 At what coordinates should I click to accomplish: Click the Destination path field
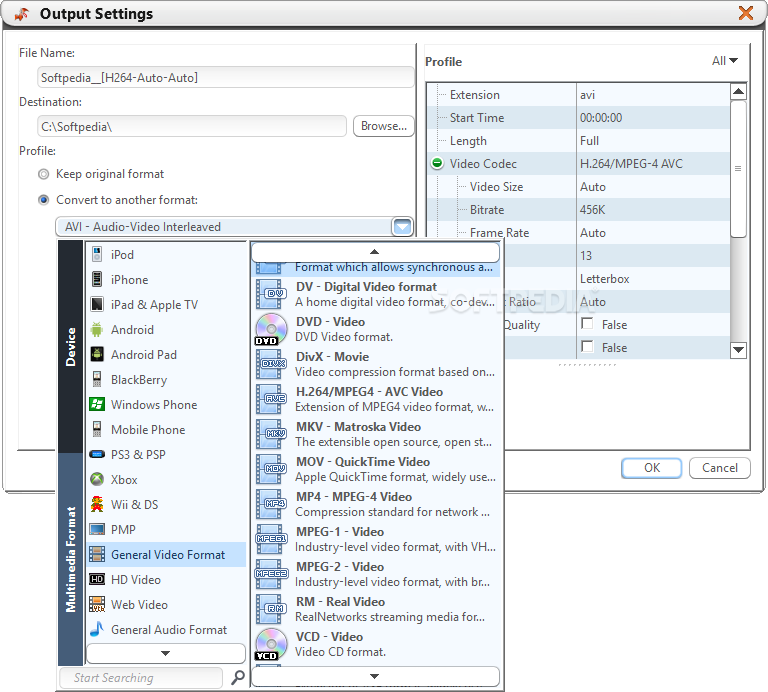coord(192,126)
